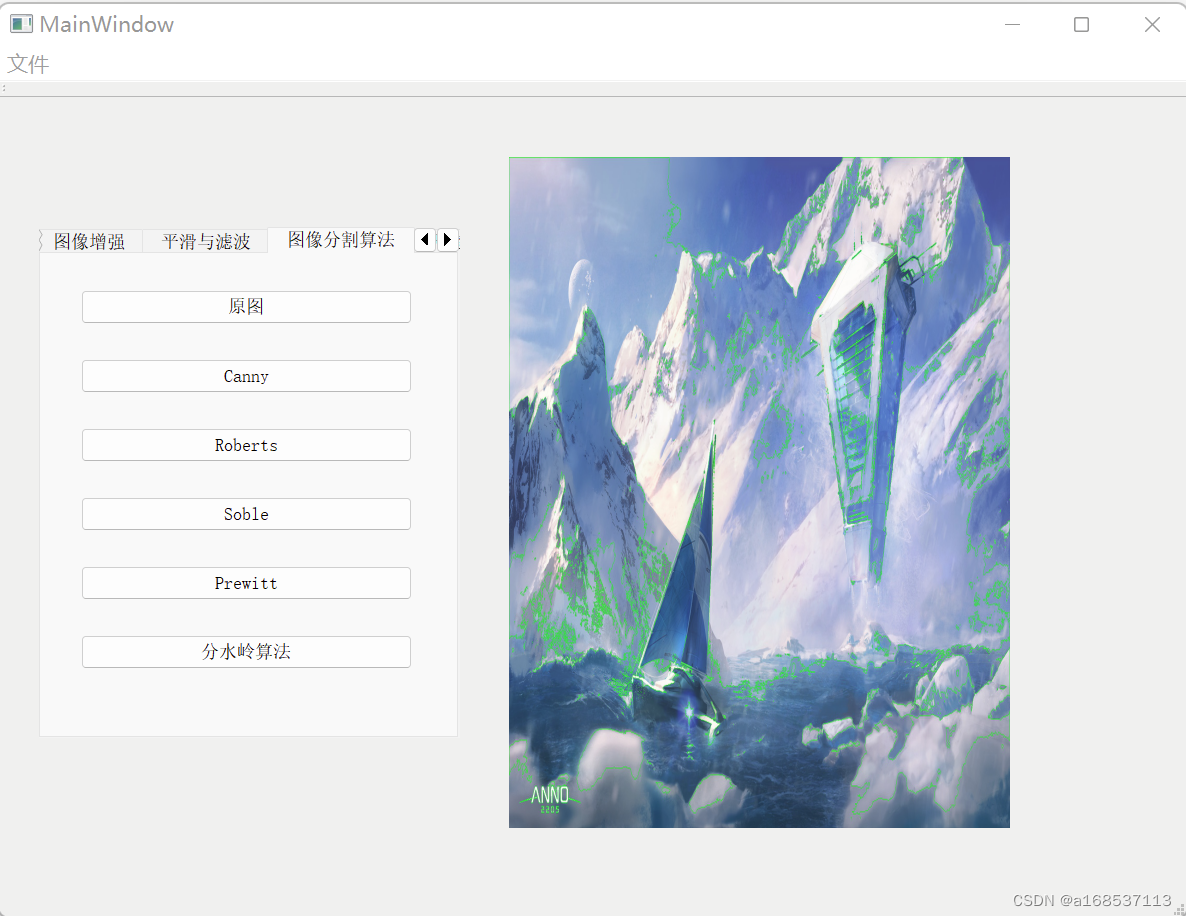Run the Soble edge filter

click(x=247, y=514)
